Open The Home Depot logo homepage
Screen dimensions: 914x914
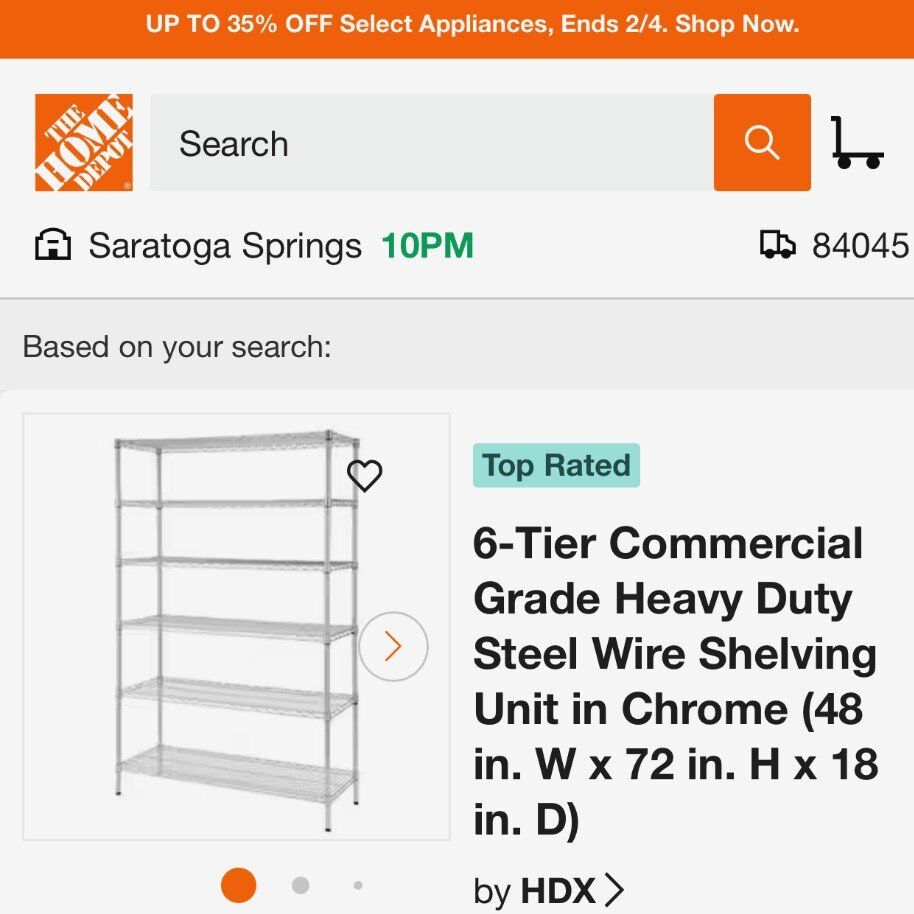[84, 143]
